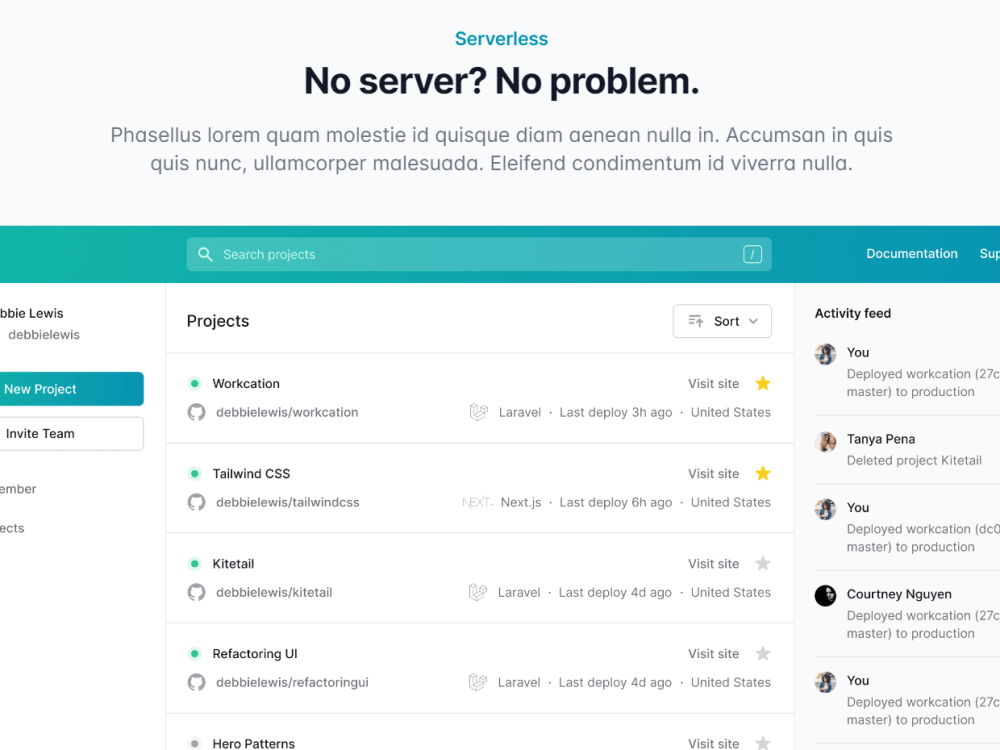This screenshot has width=1000, height=750.
Task: Open the Workcation project title
Action: [246, 383]
